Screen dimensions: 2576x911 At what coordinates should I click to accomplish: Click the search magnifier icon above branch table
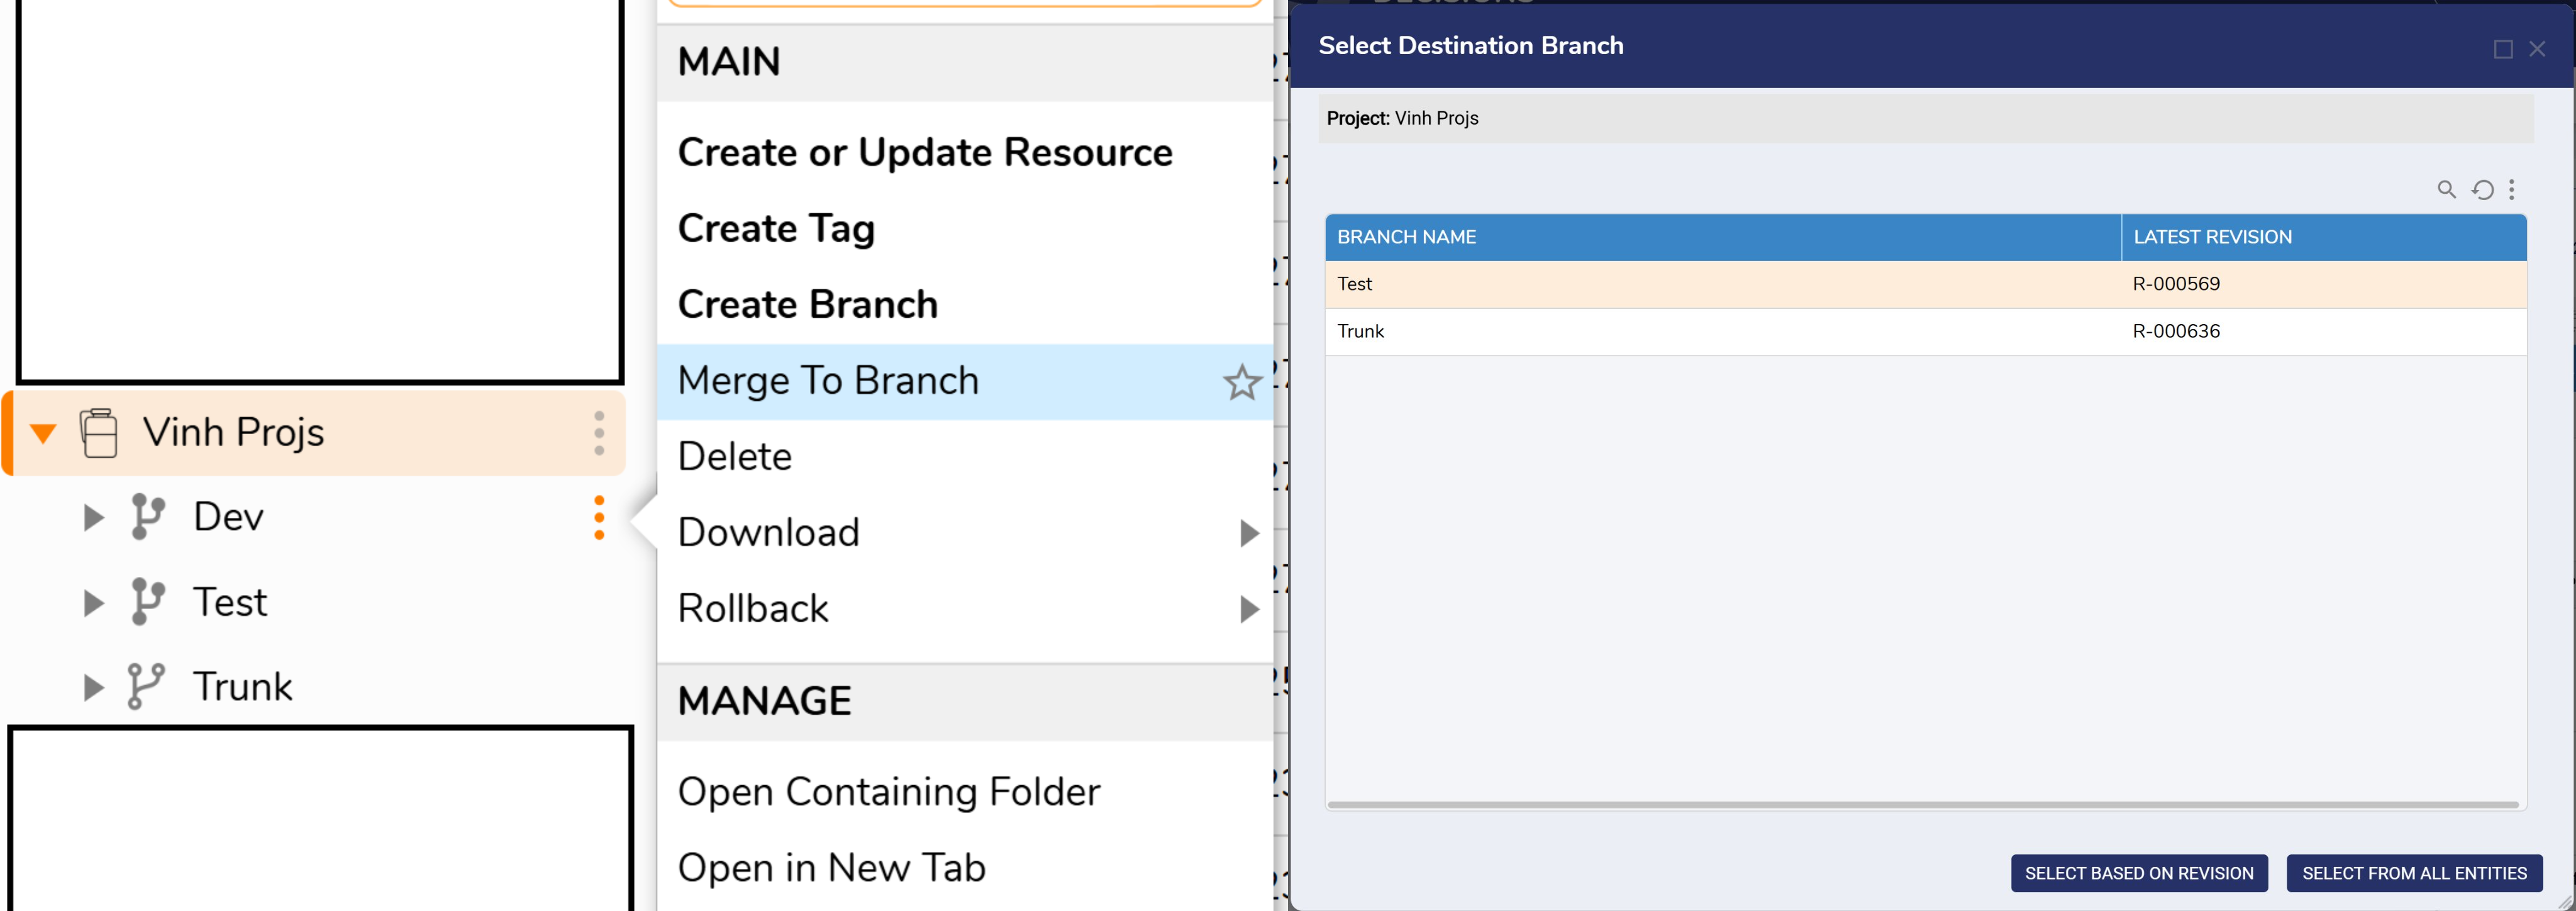click(x=2446, y=189)
